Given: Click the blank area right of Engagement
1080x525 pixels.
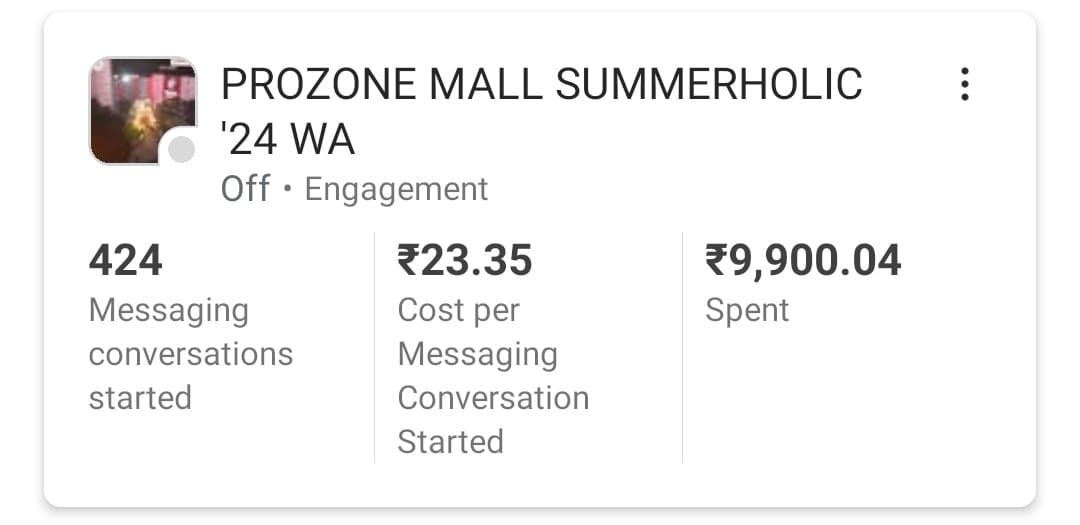Looking at the screenshot, I should [x=700, y=189].
